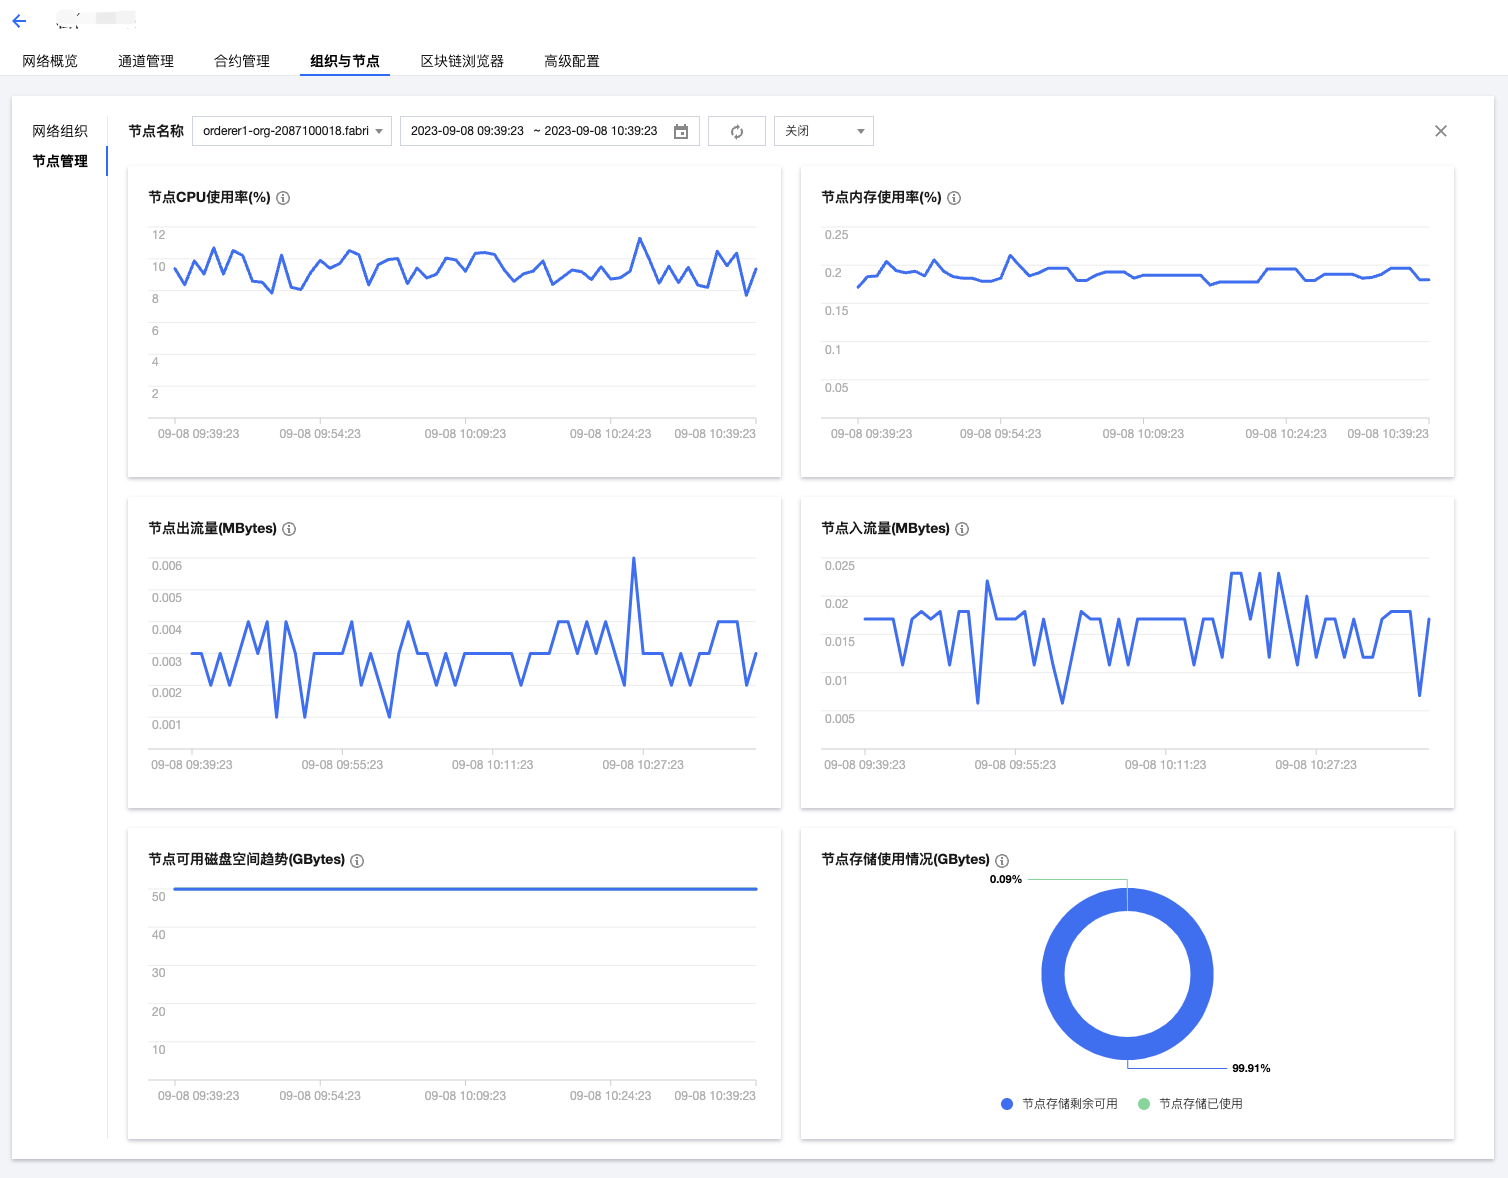Expand the 节点名称 orderer1 dropdown
Screen dimensions: 1508x1178
[x=292, y=131]
